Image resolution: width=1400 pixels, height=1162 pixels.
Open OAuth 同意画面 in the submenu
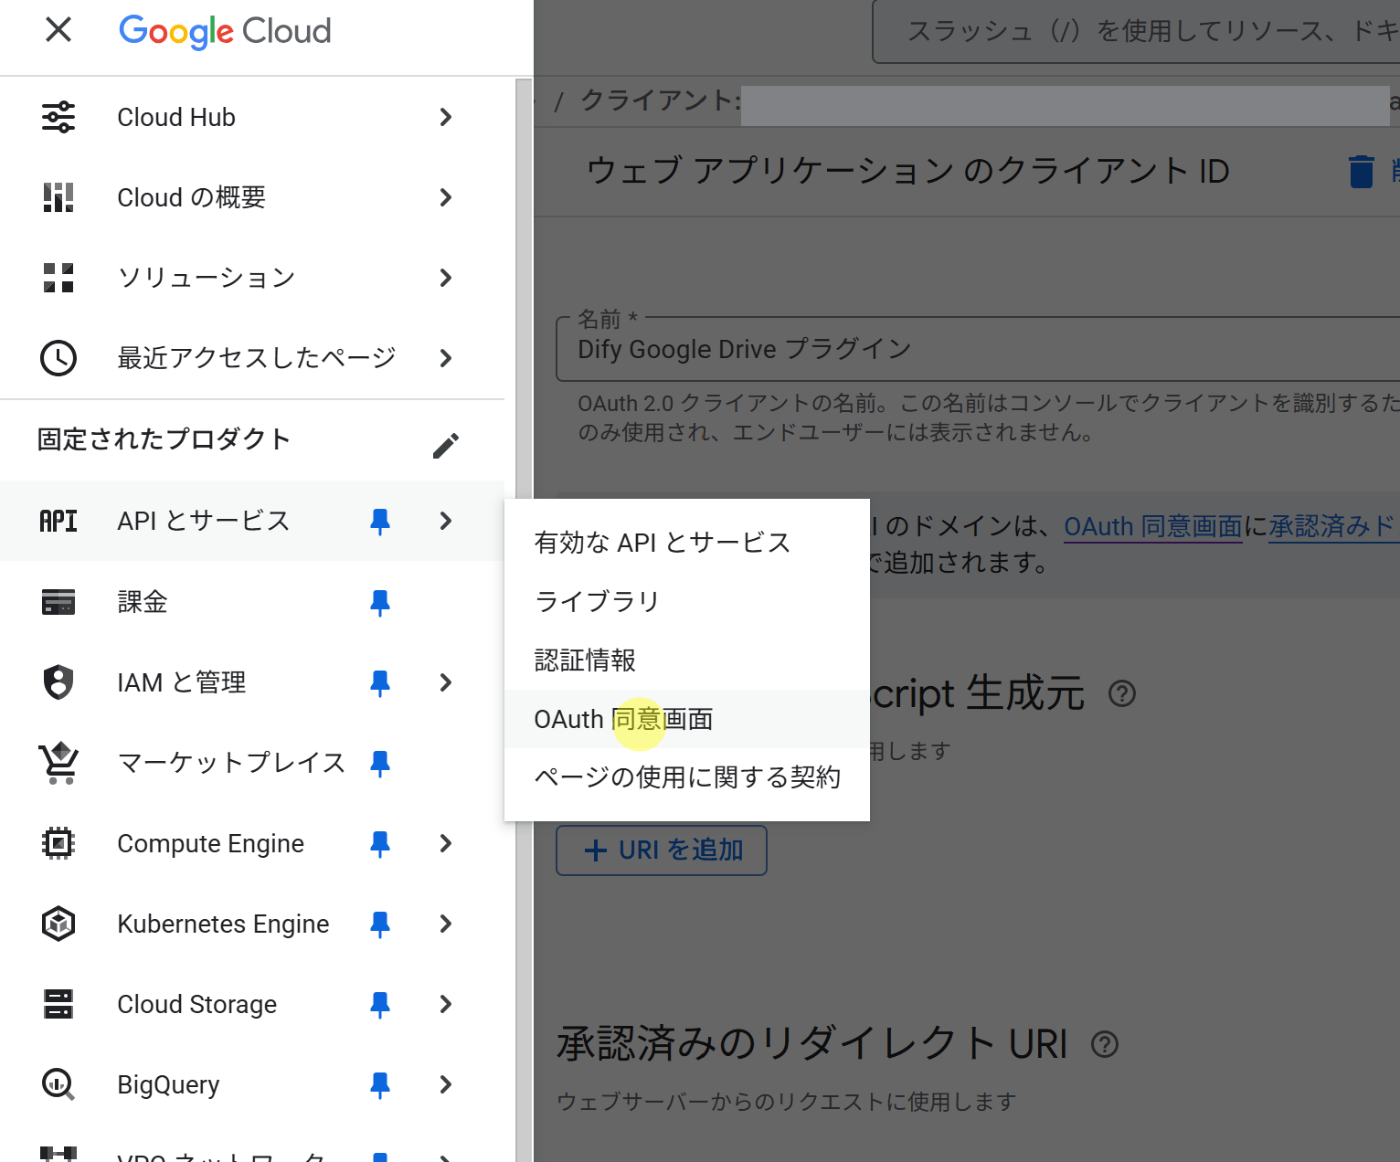pos(687,719)
